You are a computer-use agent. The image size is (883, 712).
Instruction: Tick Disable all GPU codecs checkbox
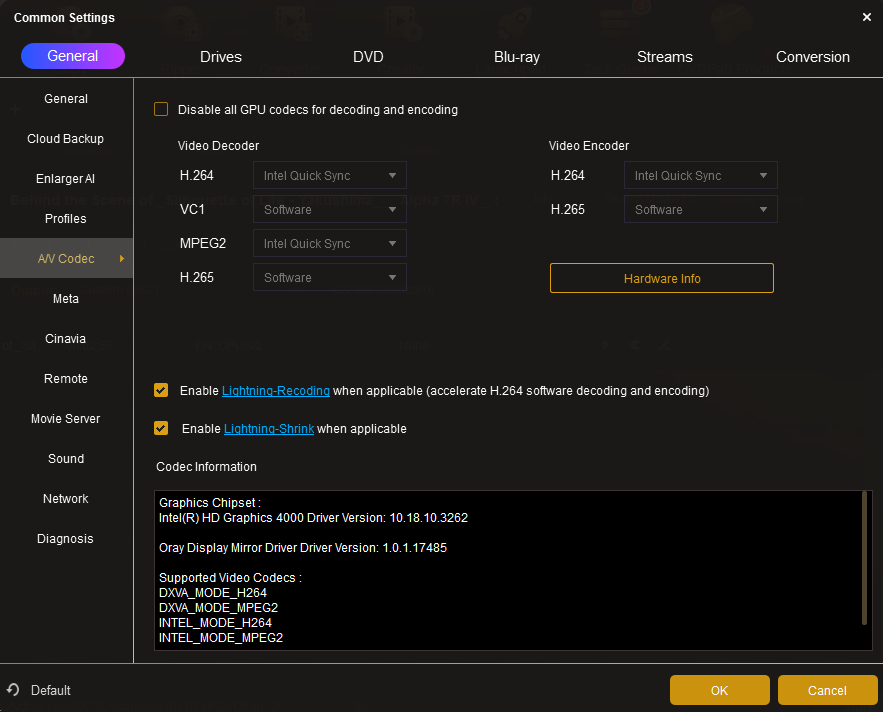161,109
